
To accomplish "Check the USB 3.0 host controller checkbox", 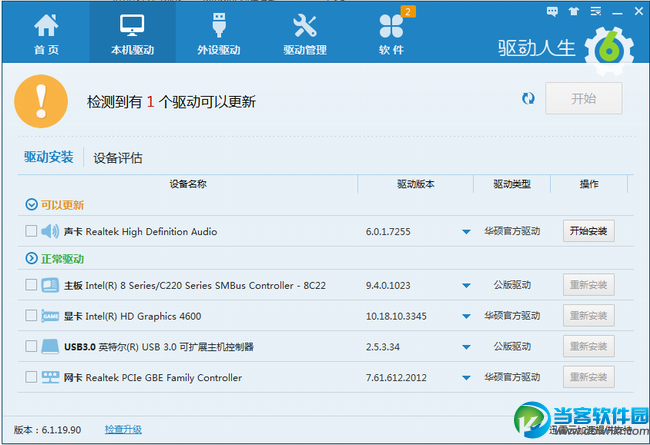I will point(31,346).
